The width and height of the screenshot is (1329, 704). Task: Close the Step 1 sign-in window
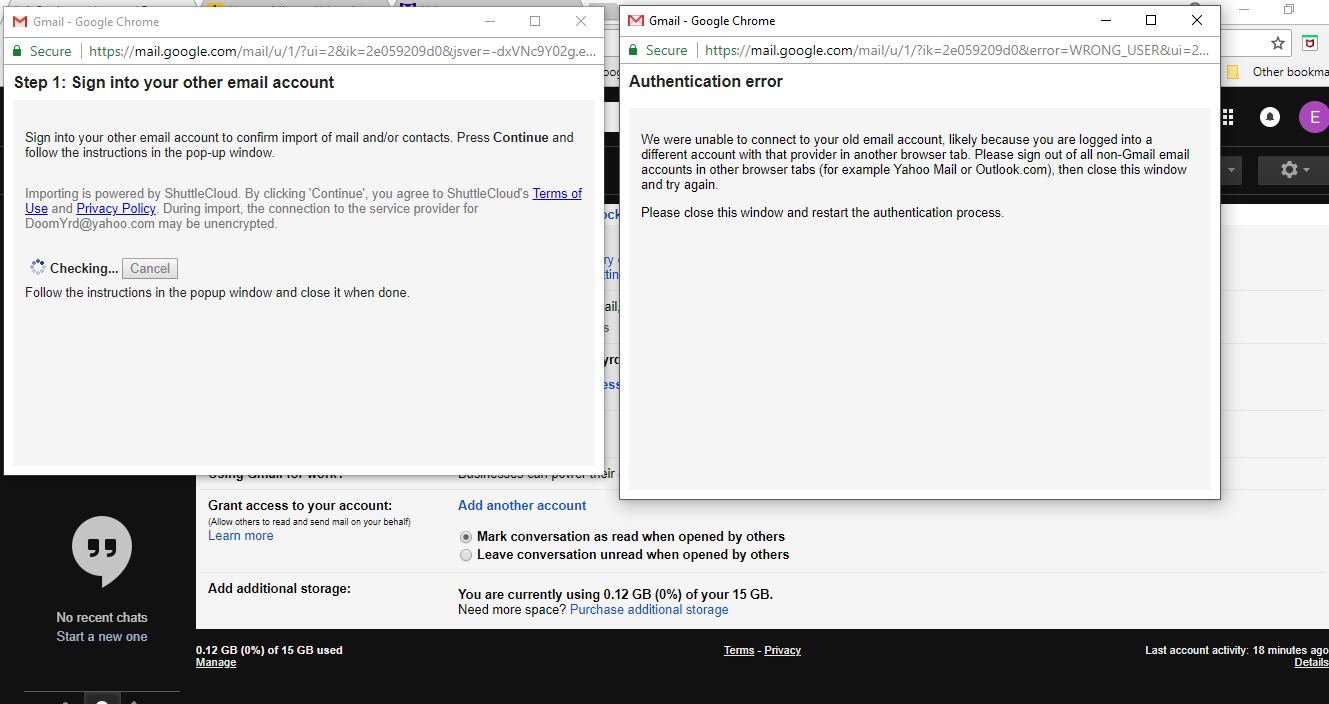coord(581,21)
